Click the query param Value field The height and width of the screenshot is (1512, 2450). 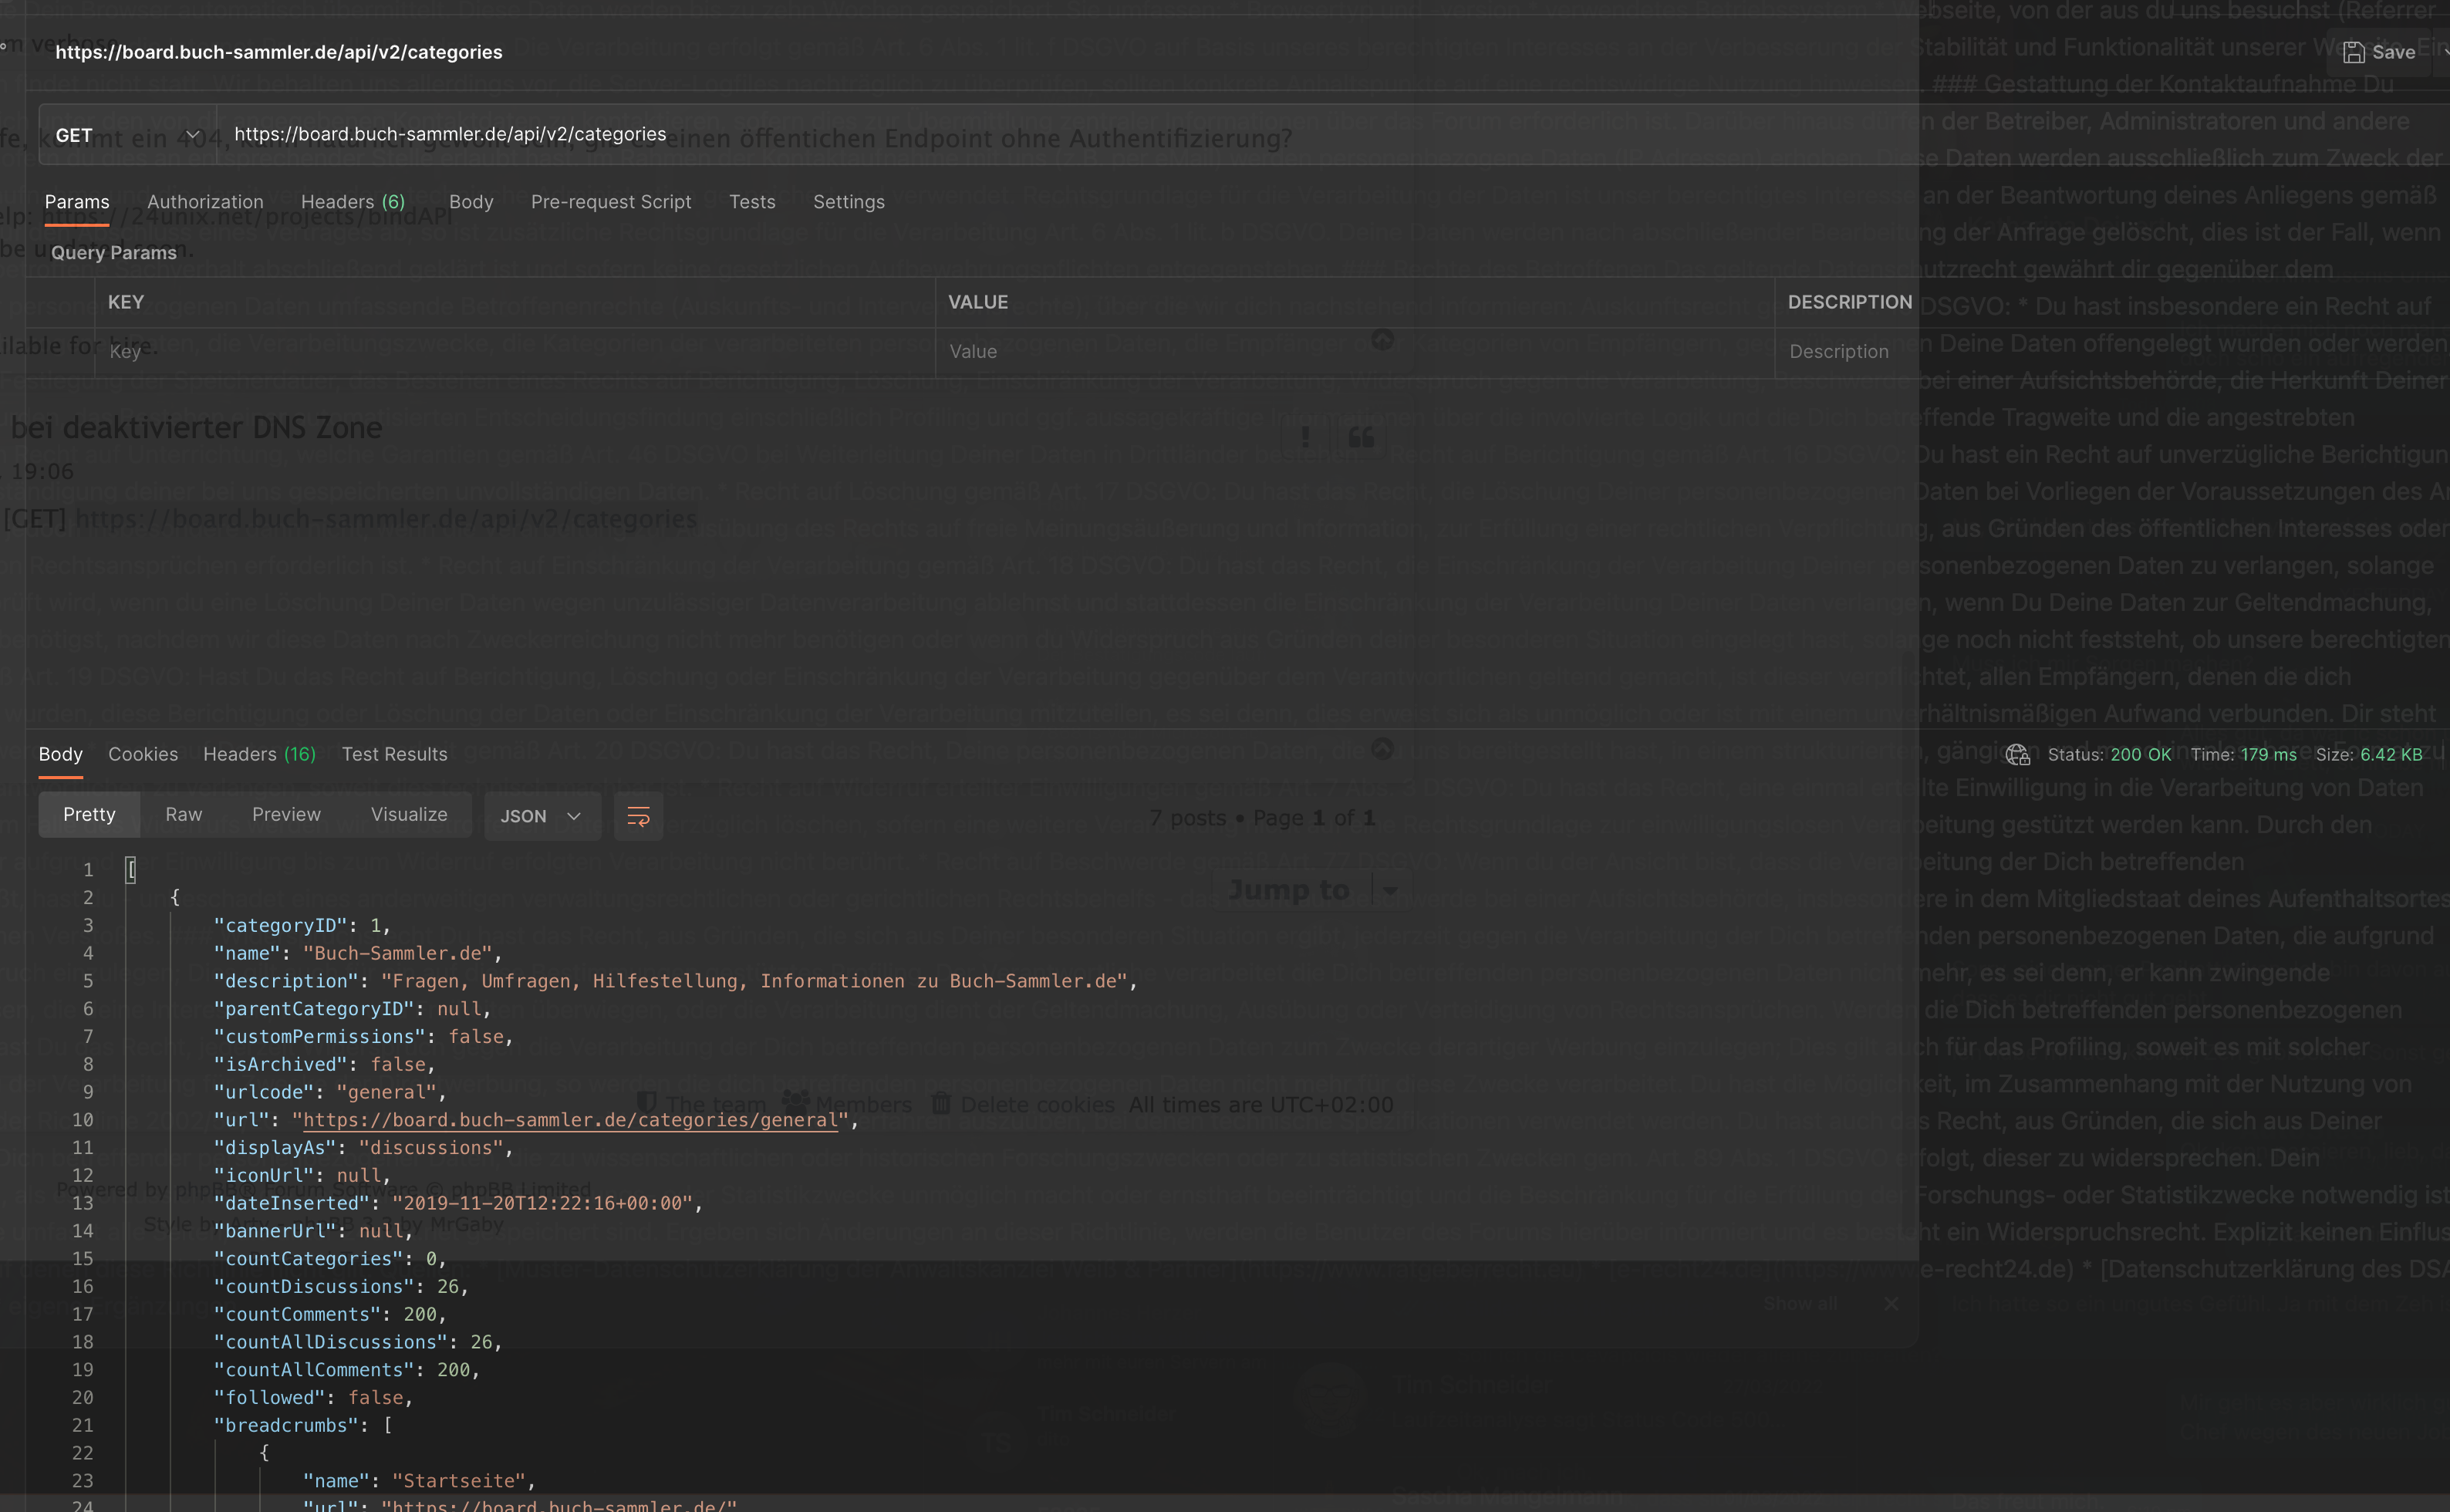[1350, 352]
